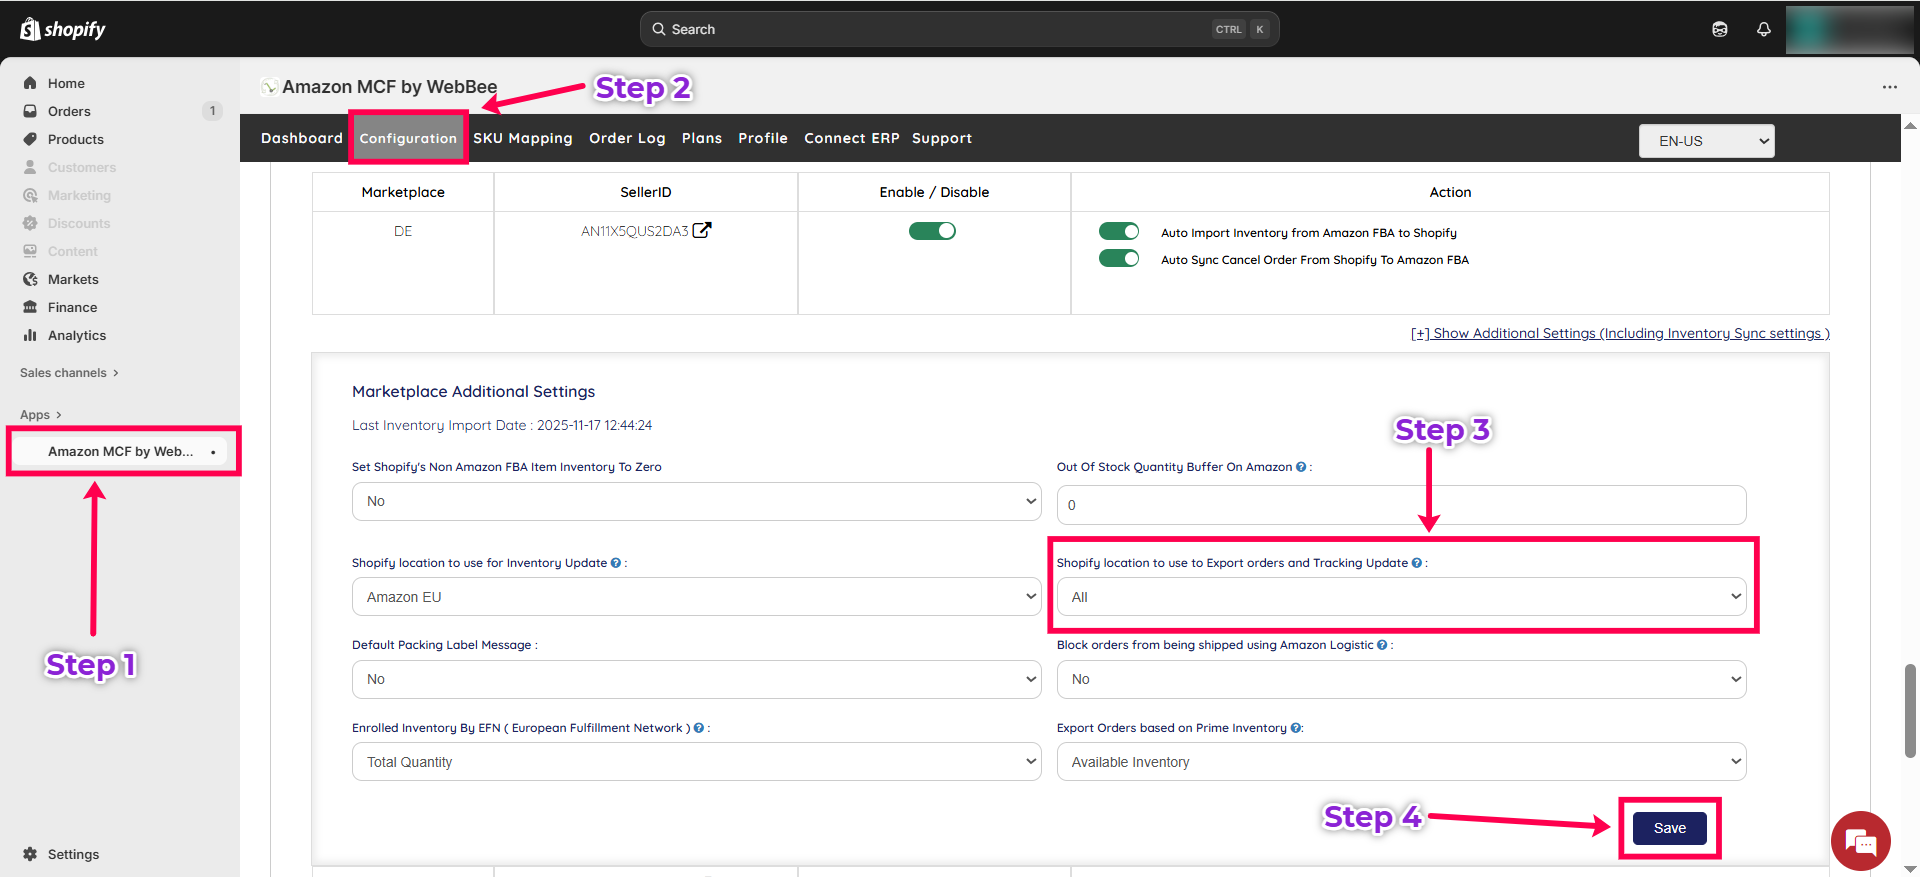Click the Save button
1920x877 pixels.
[1669, 828]
